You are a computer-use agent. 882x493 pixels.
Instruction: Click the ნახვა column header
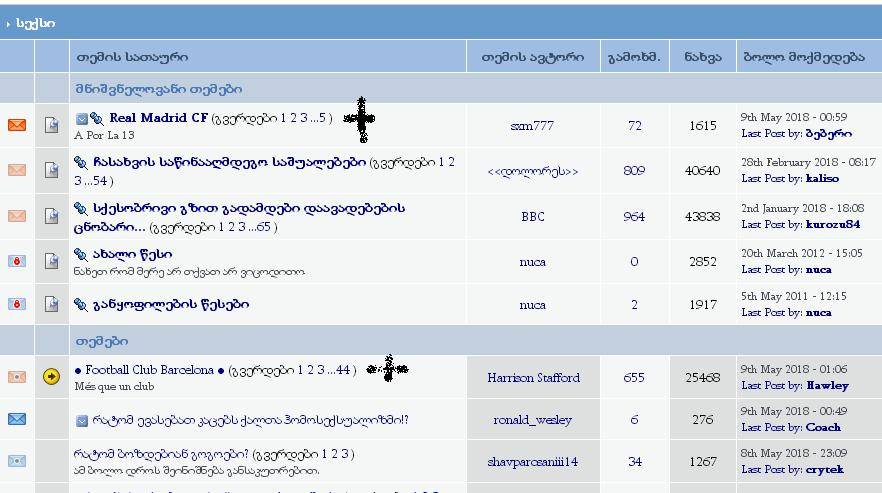point(703,57)
